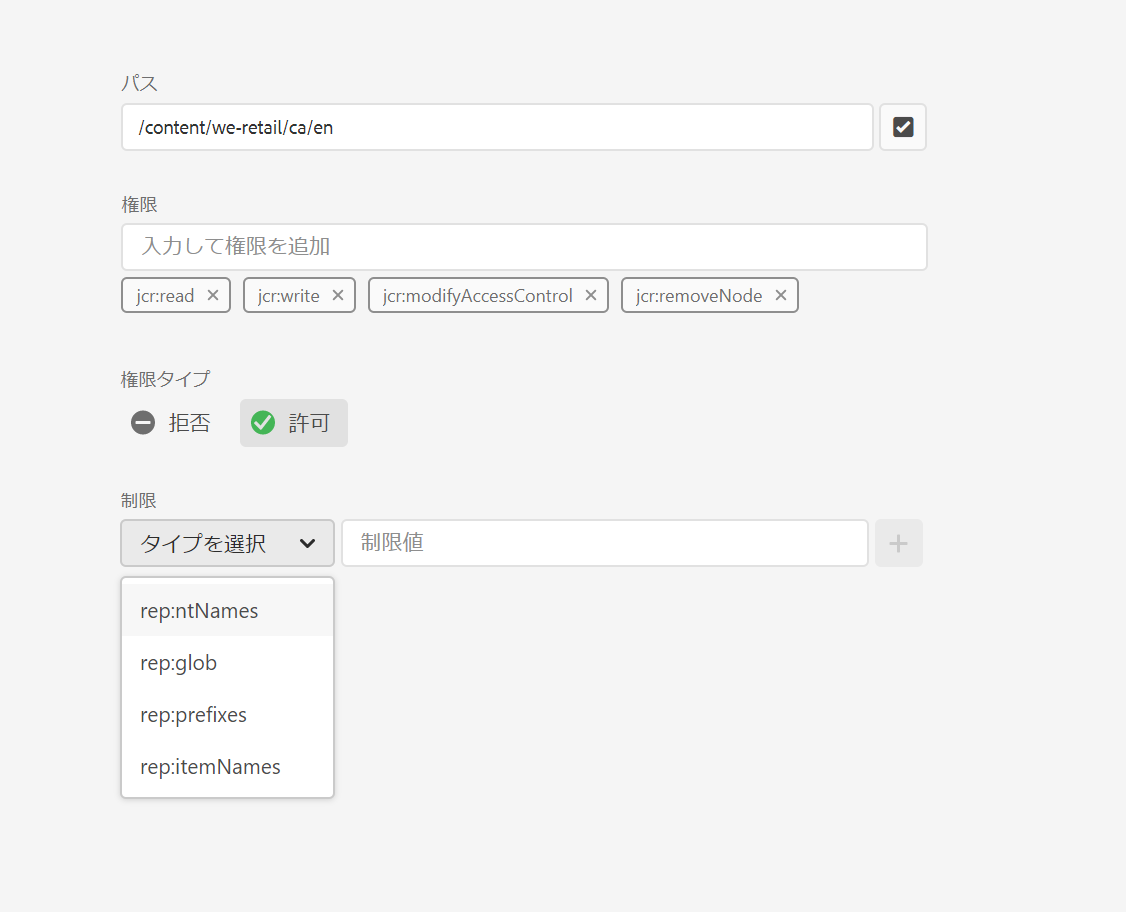Viewport: 1126px width, 912px height.
Task: Toggle the path selection checkbox
Action: [x=903, y=127]
